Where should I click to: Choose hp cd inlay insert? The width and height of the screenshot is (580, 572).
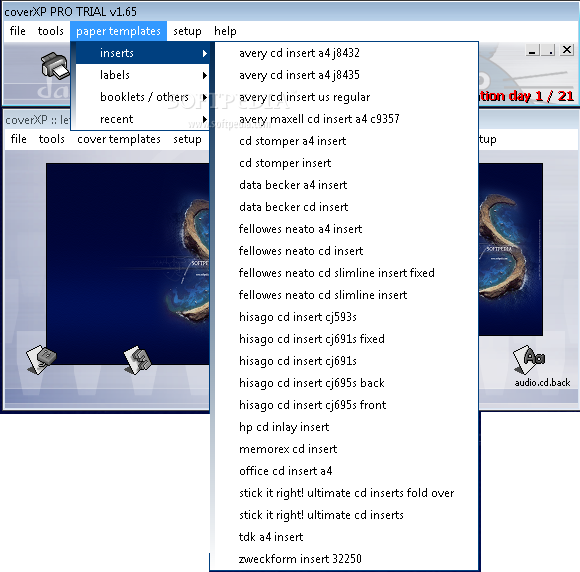click(346, 427)
